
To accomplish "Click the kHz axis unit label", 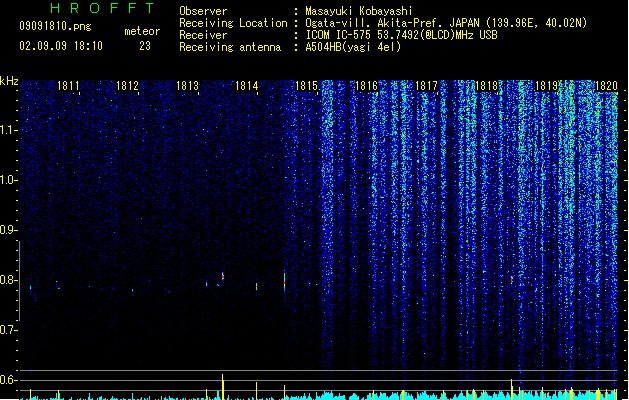I will (9, 81).
